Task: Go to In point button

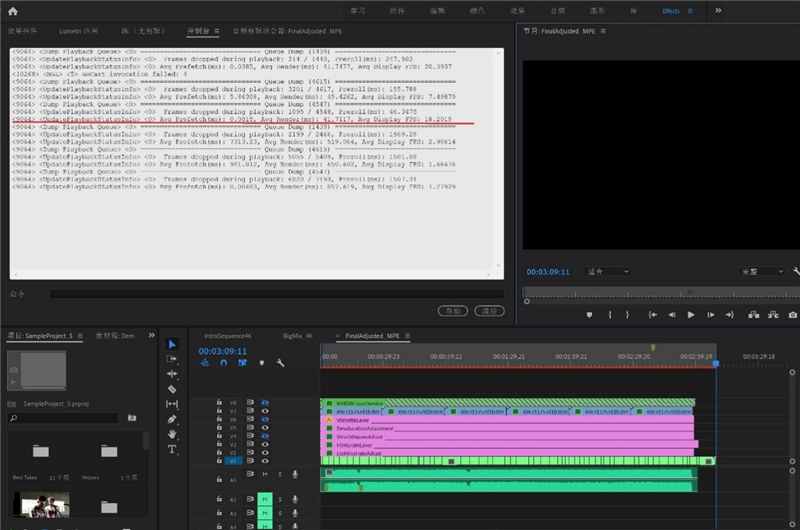Action: click(x=653, y=315)
